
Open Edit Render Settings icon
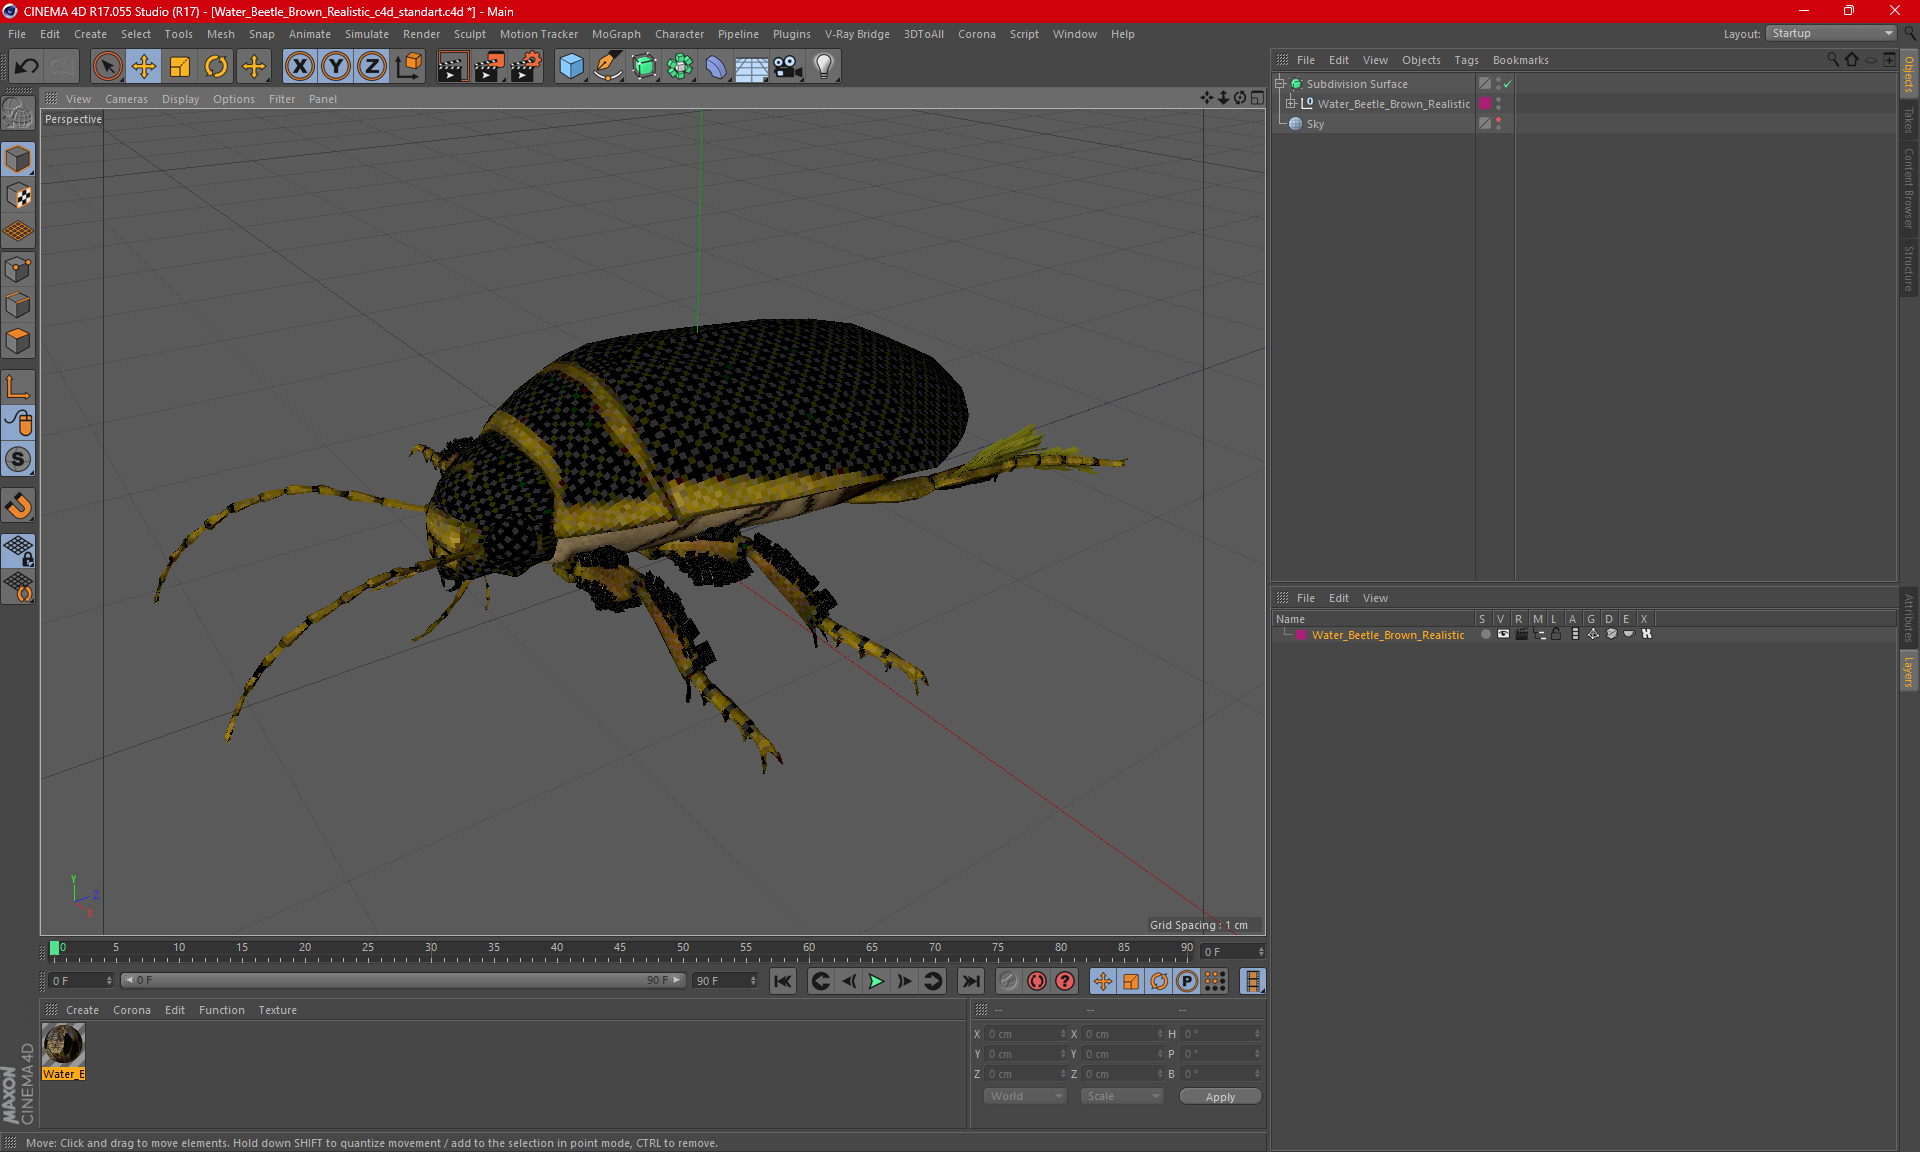coord(525,66)
